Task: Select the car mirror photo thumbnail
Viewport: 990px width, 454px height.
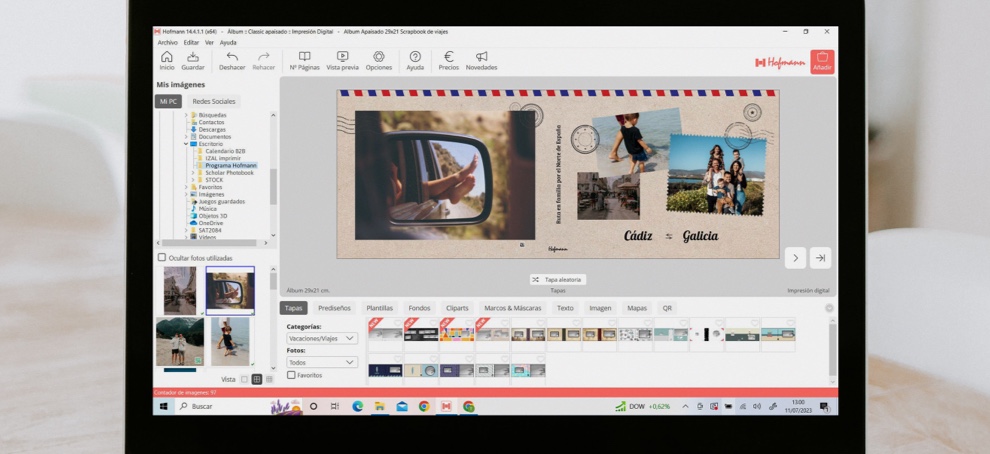Action: pos(230,290)
